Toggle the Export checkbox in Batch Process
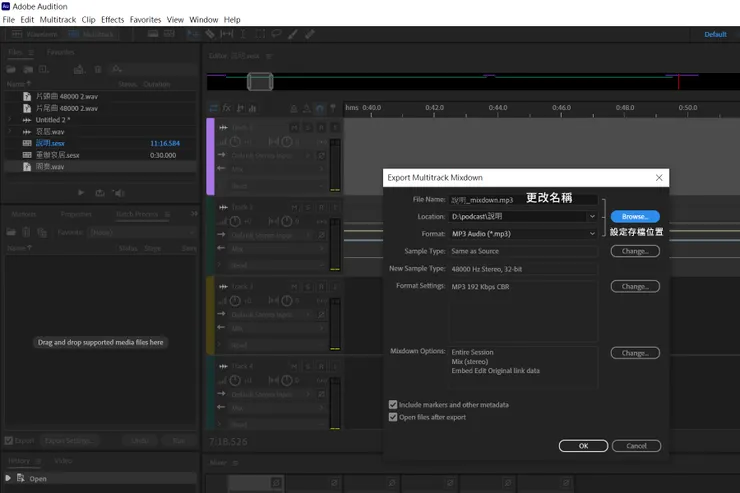Screen dimensions: 740x493 9,440
